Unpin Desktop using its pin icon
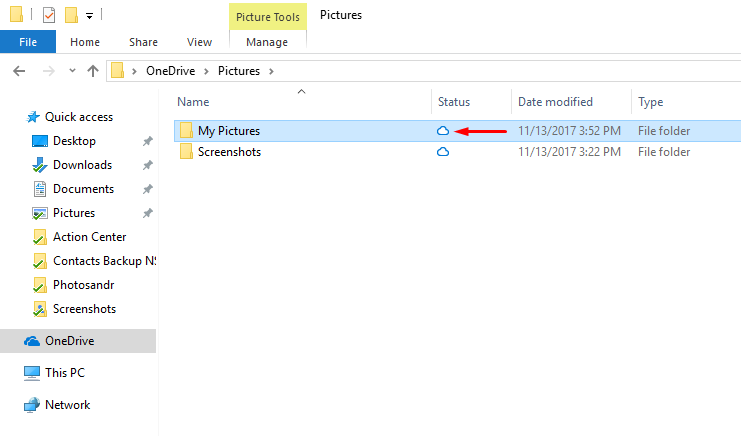The height and width of the screenshot is (436, 741). click(148, 141)
